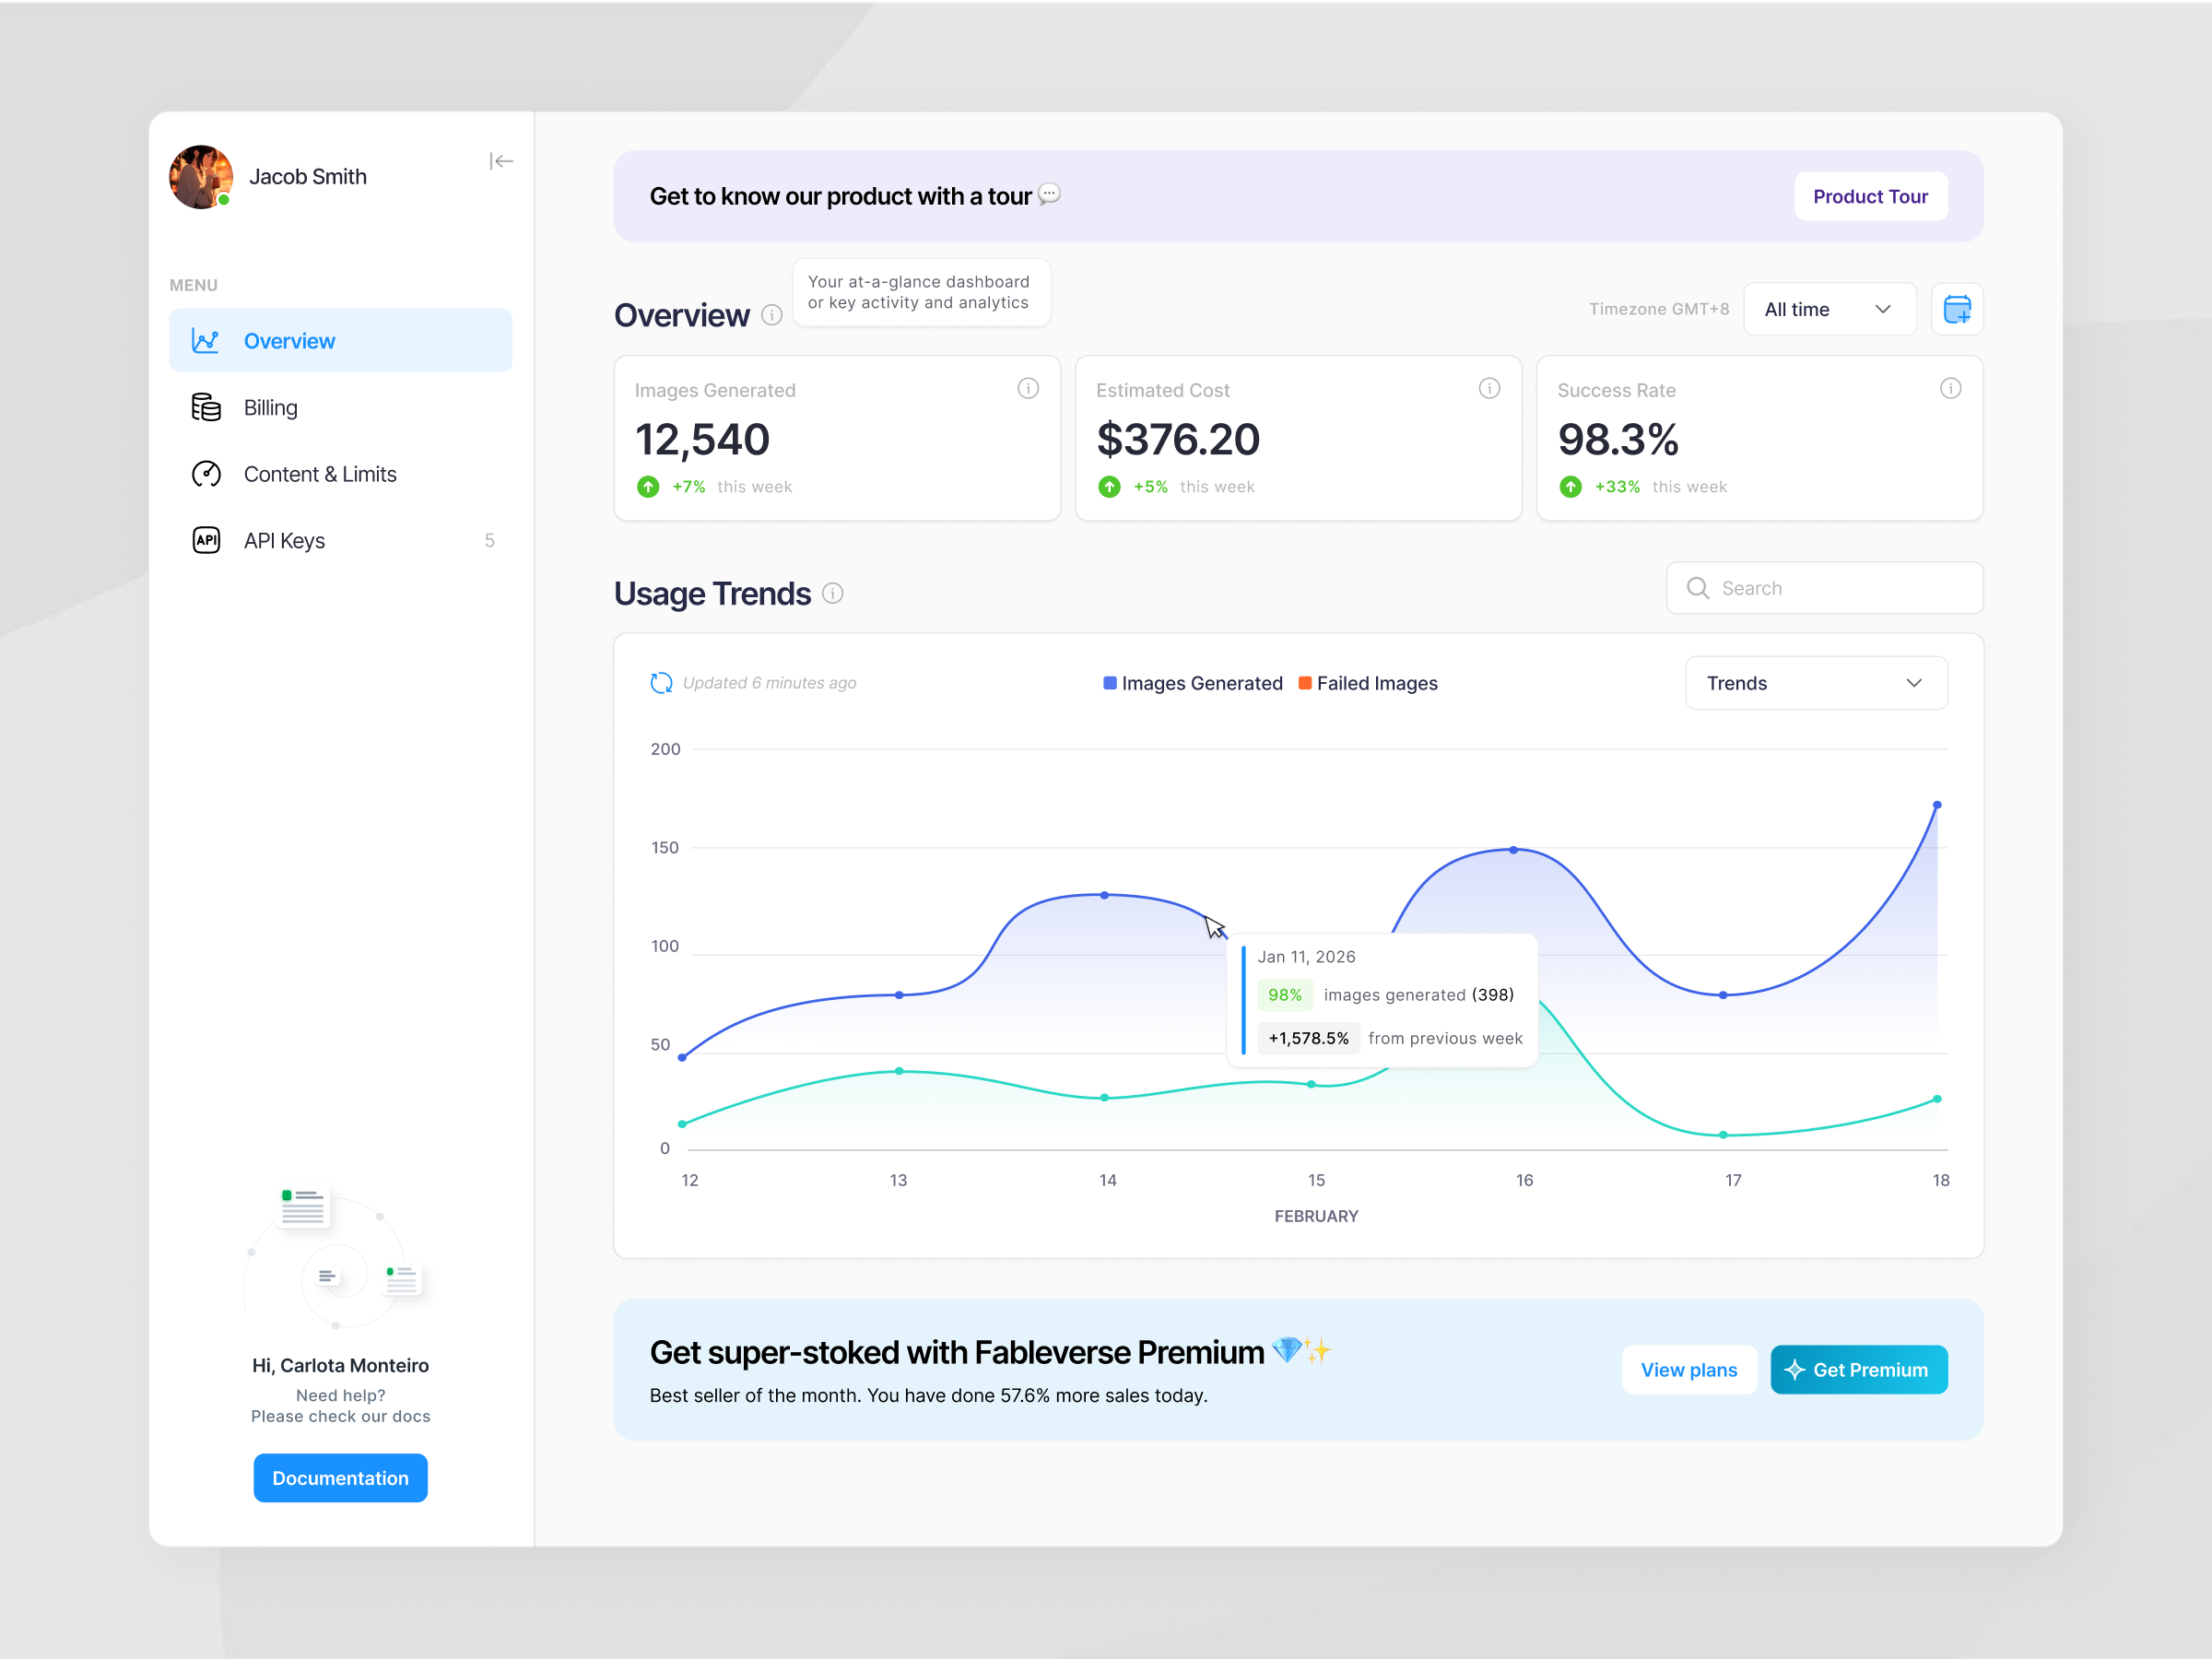Collapse the sidebar with the arrow icon
The width and height of the screenshot is (2212, 1659).
[502, 161]
